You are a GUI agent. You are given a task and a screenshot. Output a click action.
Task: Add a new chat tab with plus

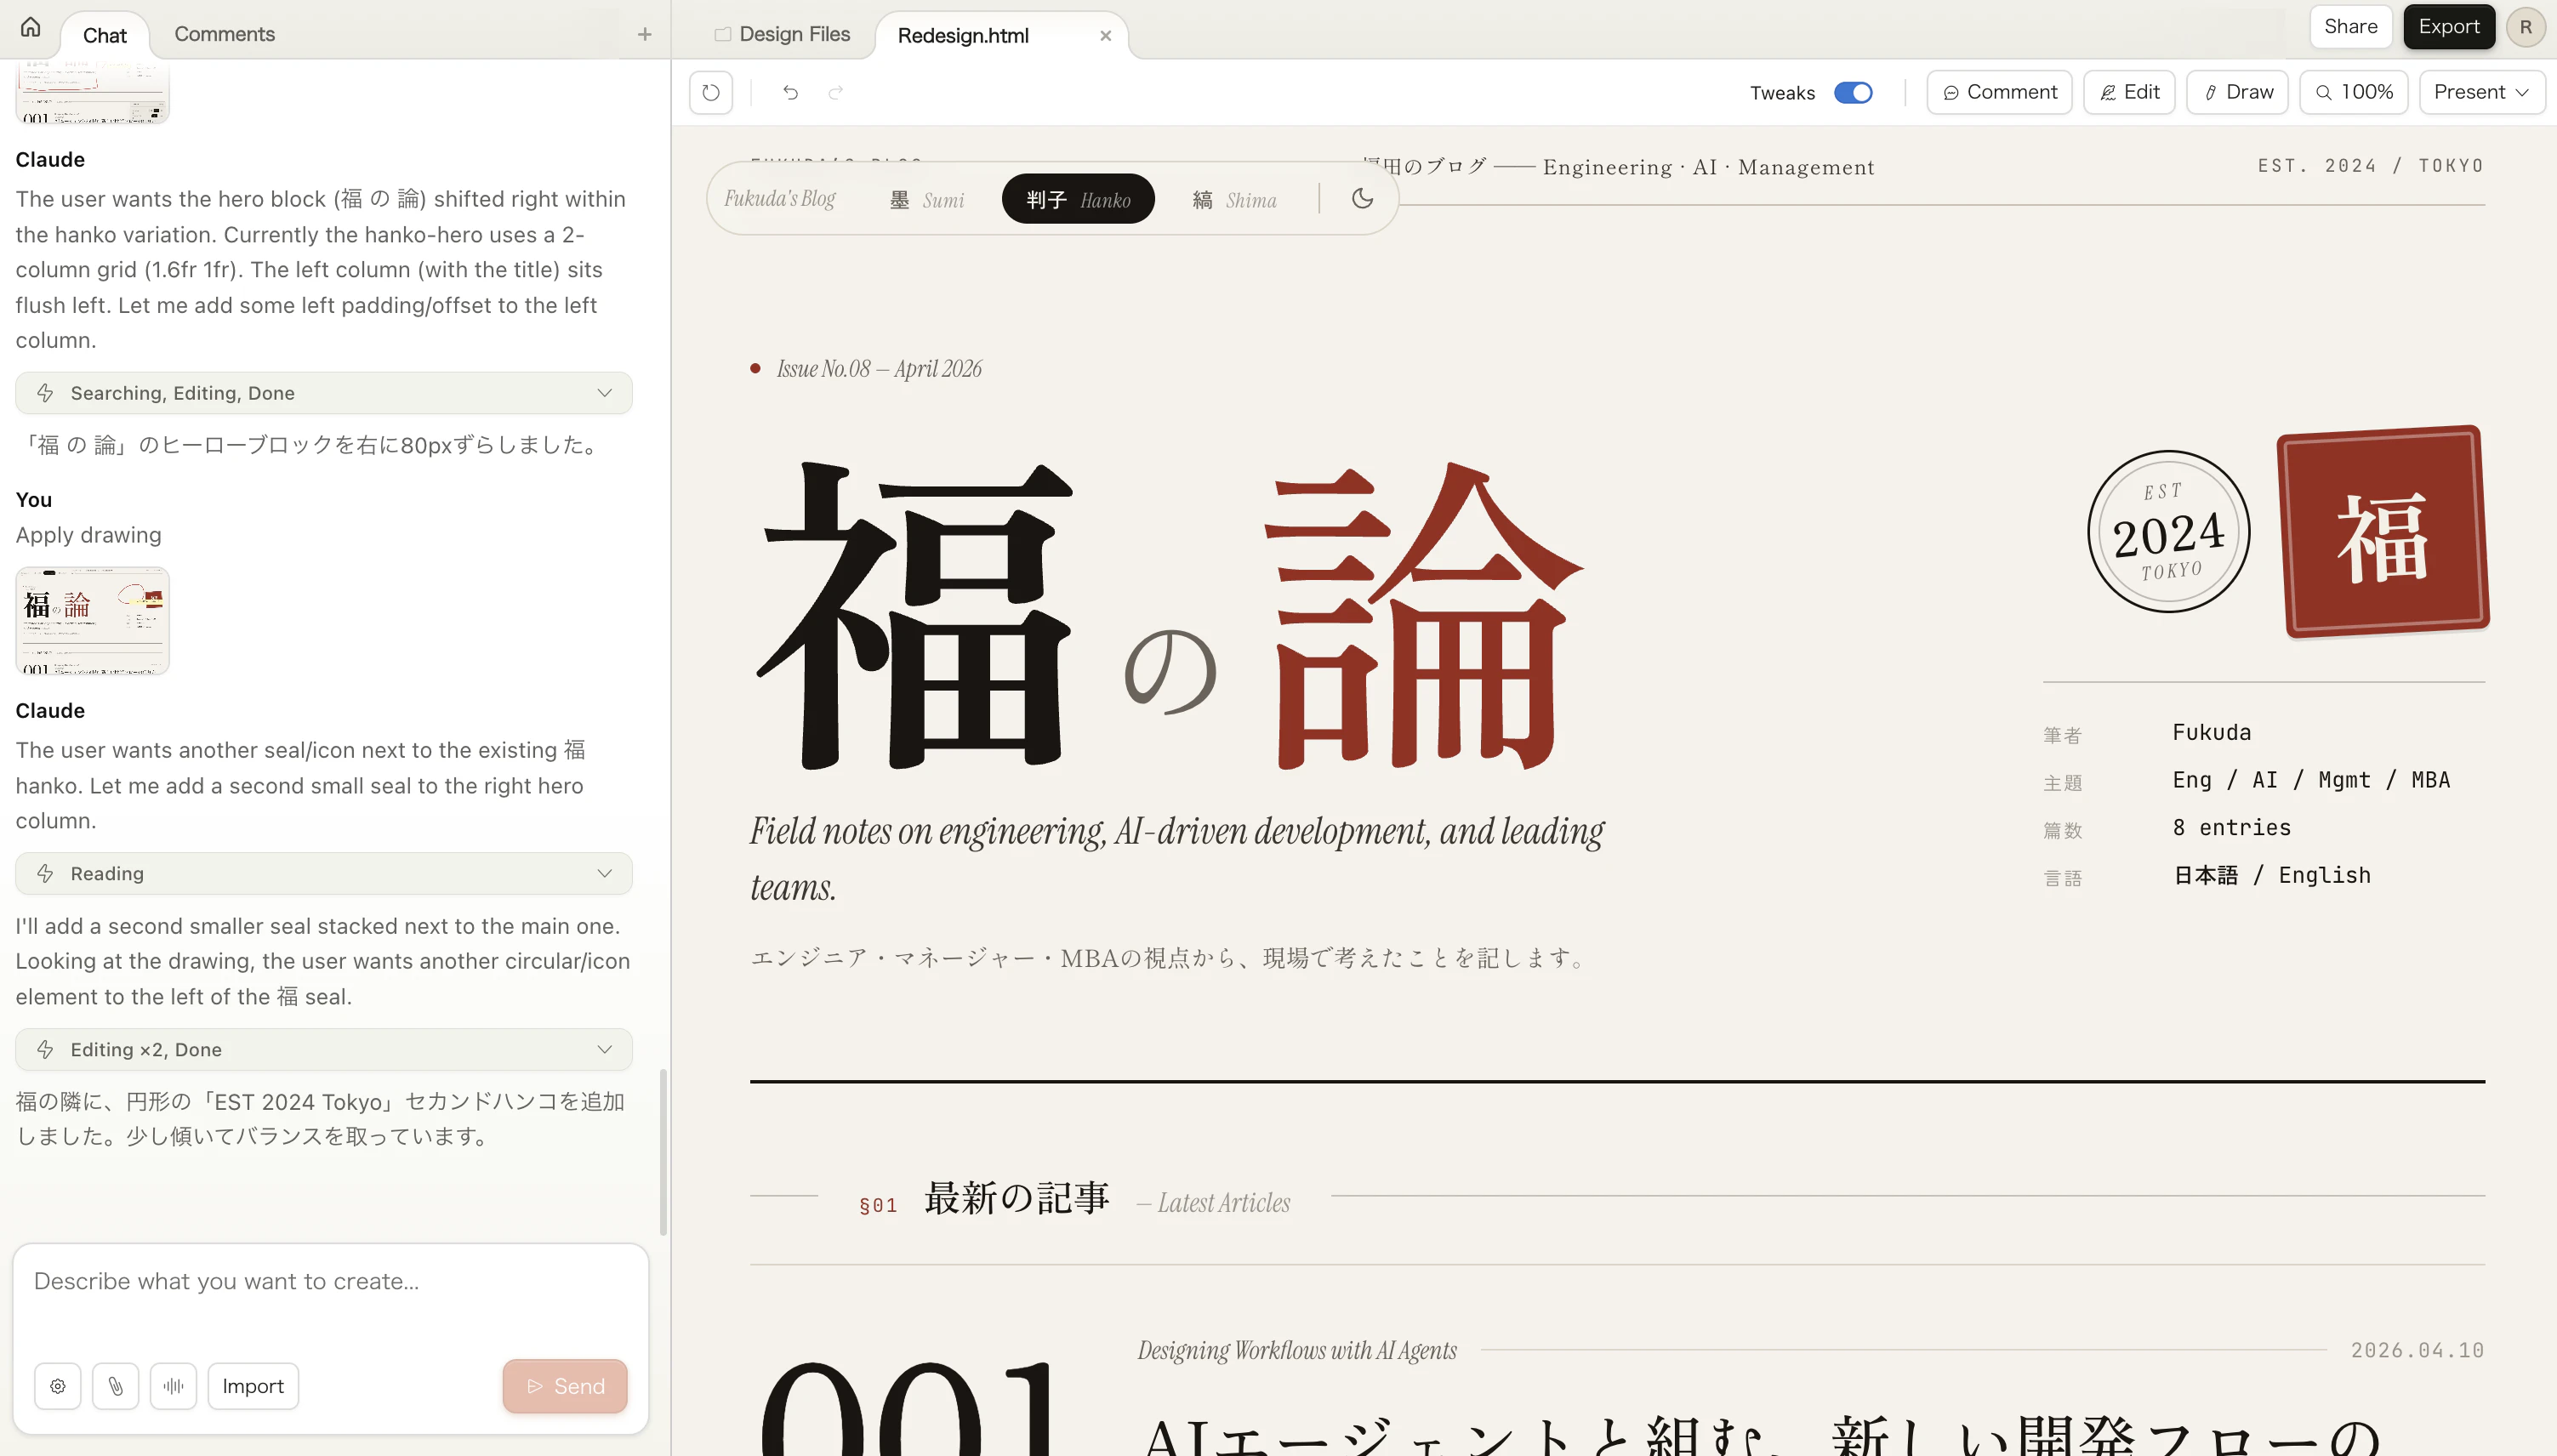tap(645, 35)
